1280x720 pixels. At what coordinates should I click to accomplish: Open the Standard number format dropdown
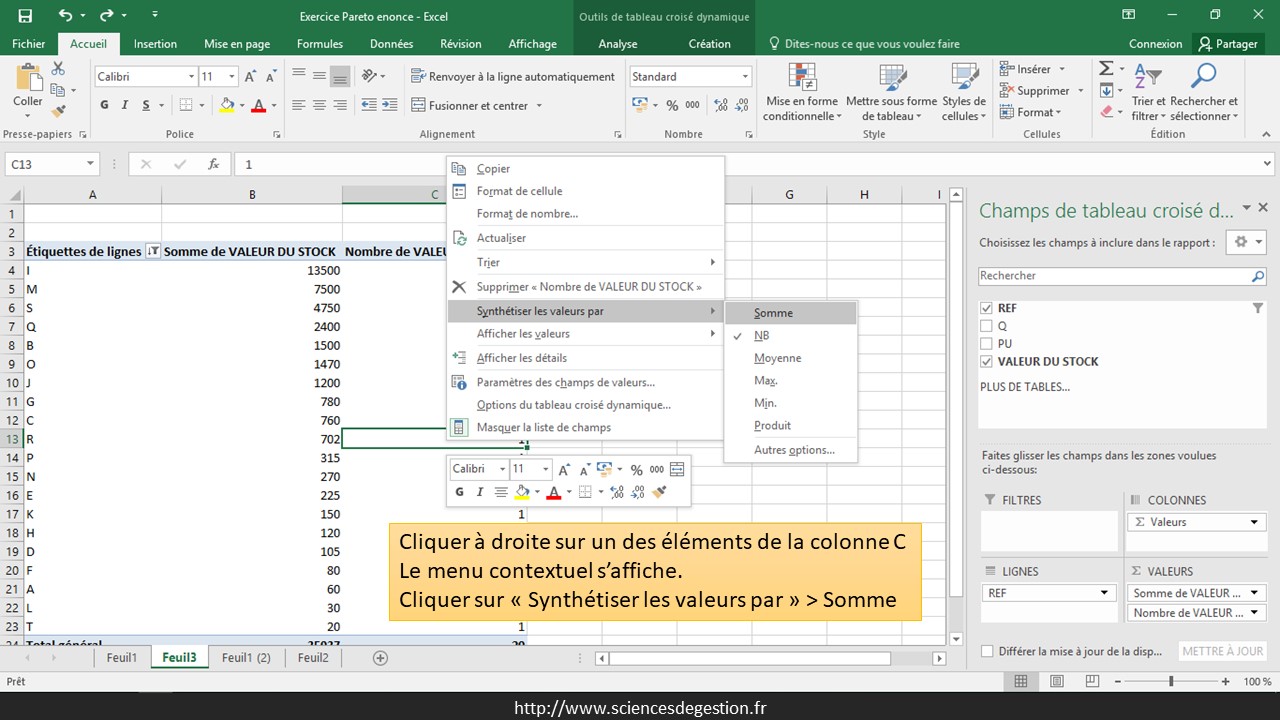pyautogui.click(x=745, y=77)
